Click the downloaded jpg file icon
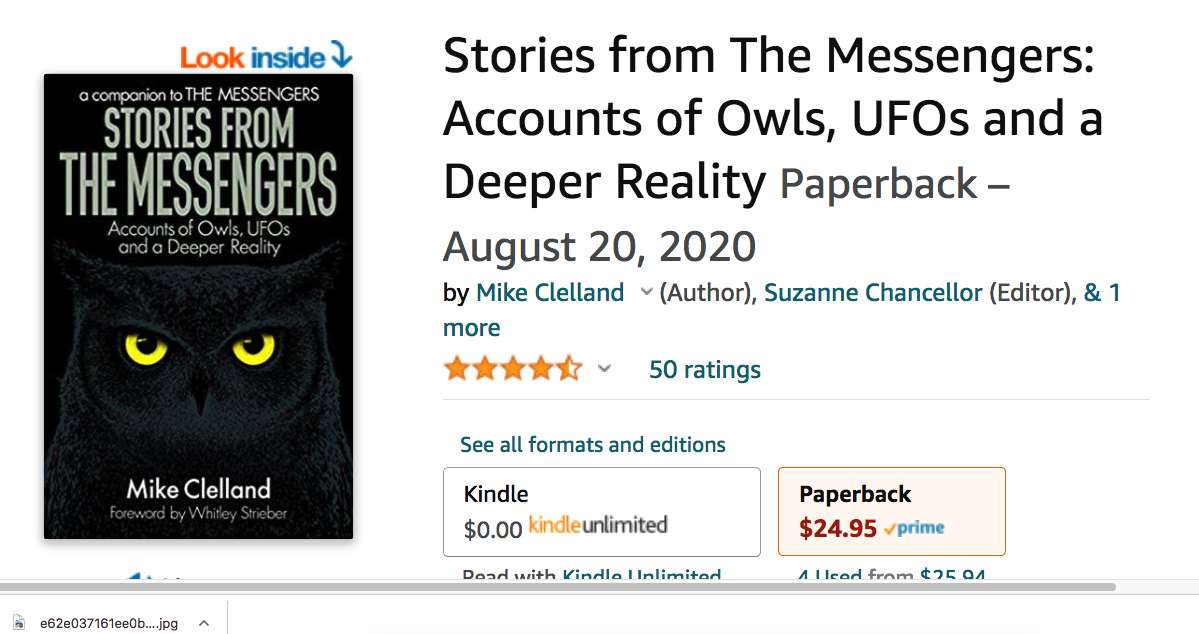Viewport: 1199px width, 634px height. coord(19,623)
